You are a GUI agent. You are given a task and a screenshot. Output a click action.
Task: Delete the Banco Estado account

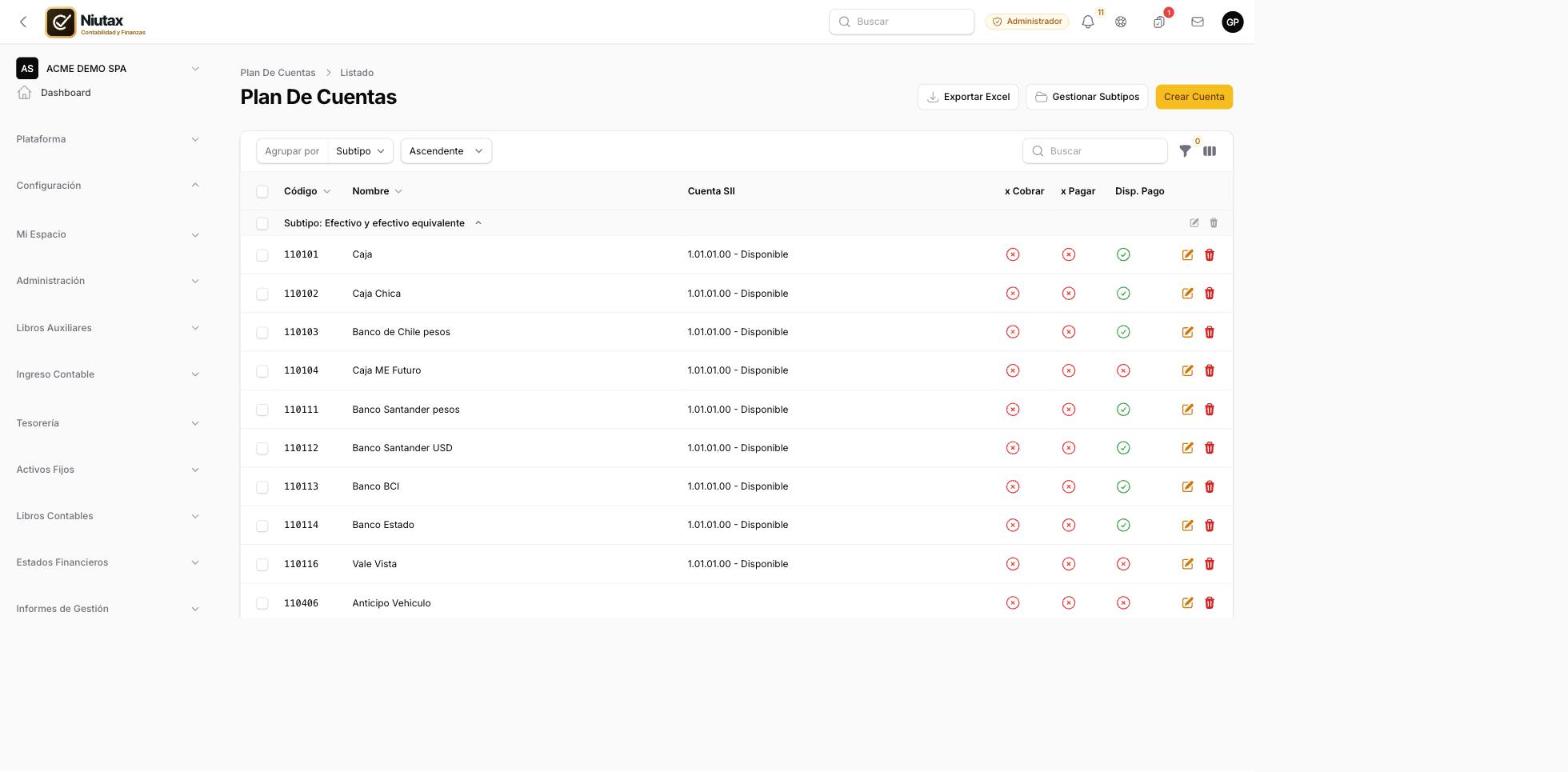click(1209, 526)
